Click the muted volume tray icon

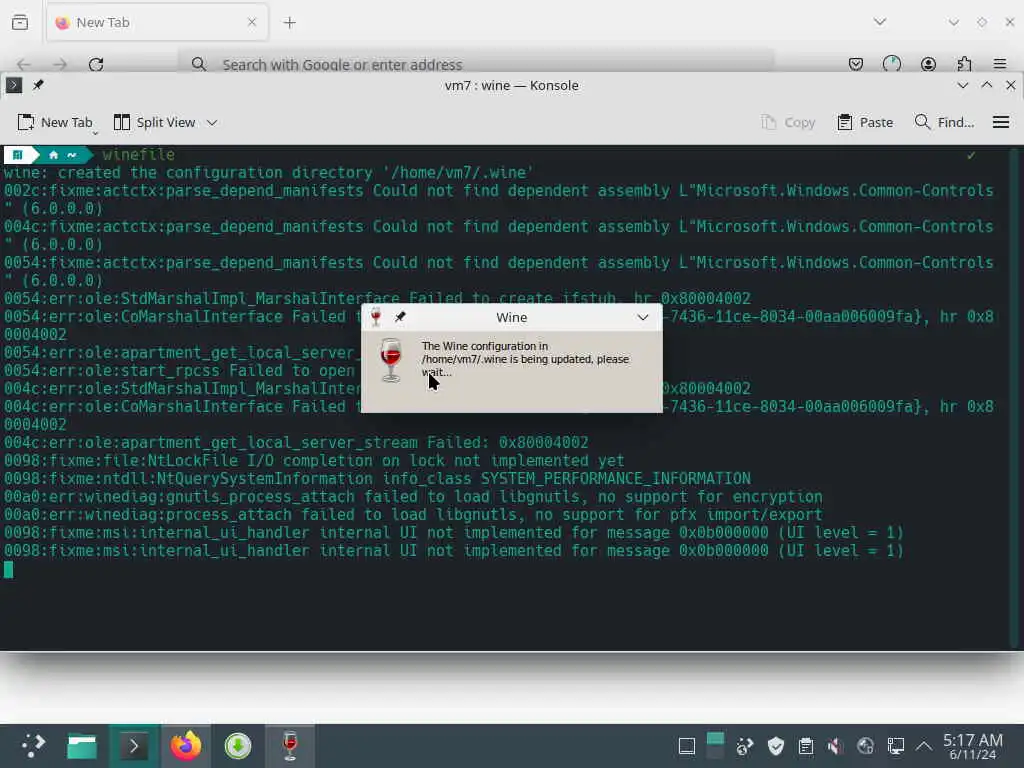(x=835, y=746)
